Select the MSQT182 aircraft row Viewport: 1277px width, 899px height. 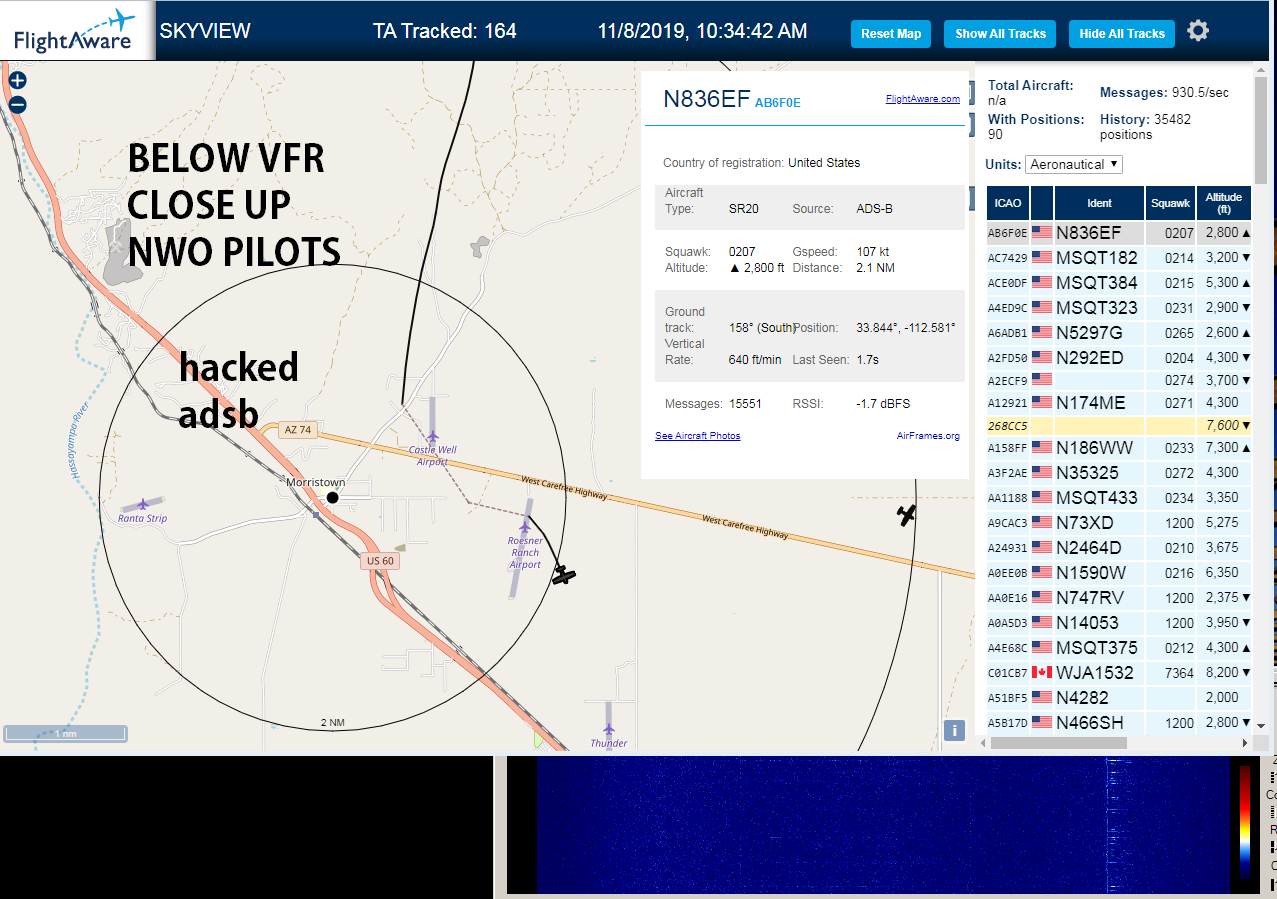pyautogui.click(x=1118, y=257)
